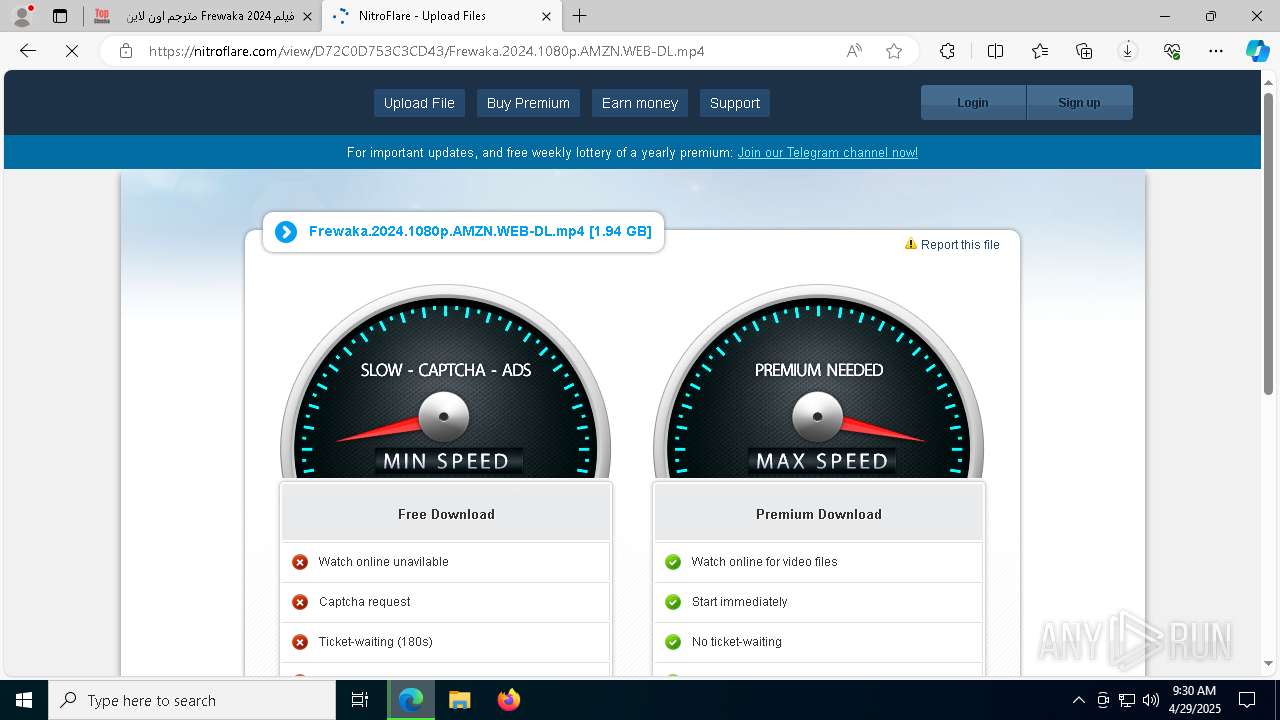Choose Premium Download header
This screenshot has width=1280, height=720.
[819, 514]
